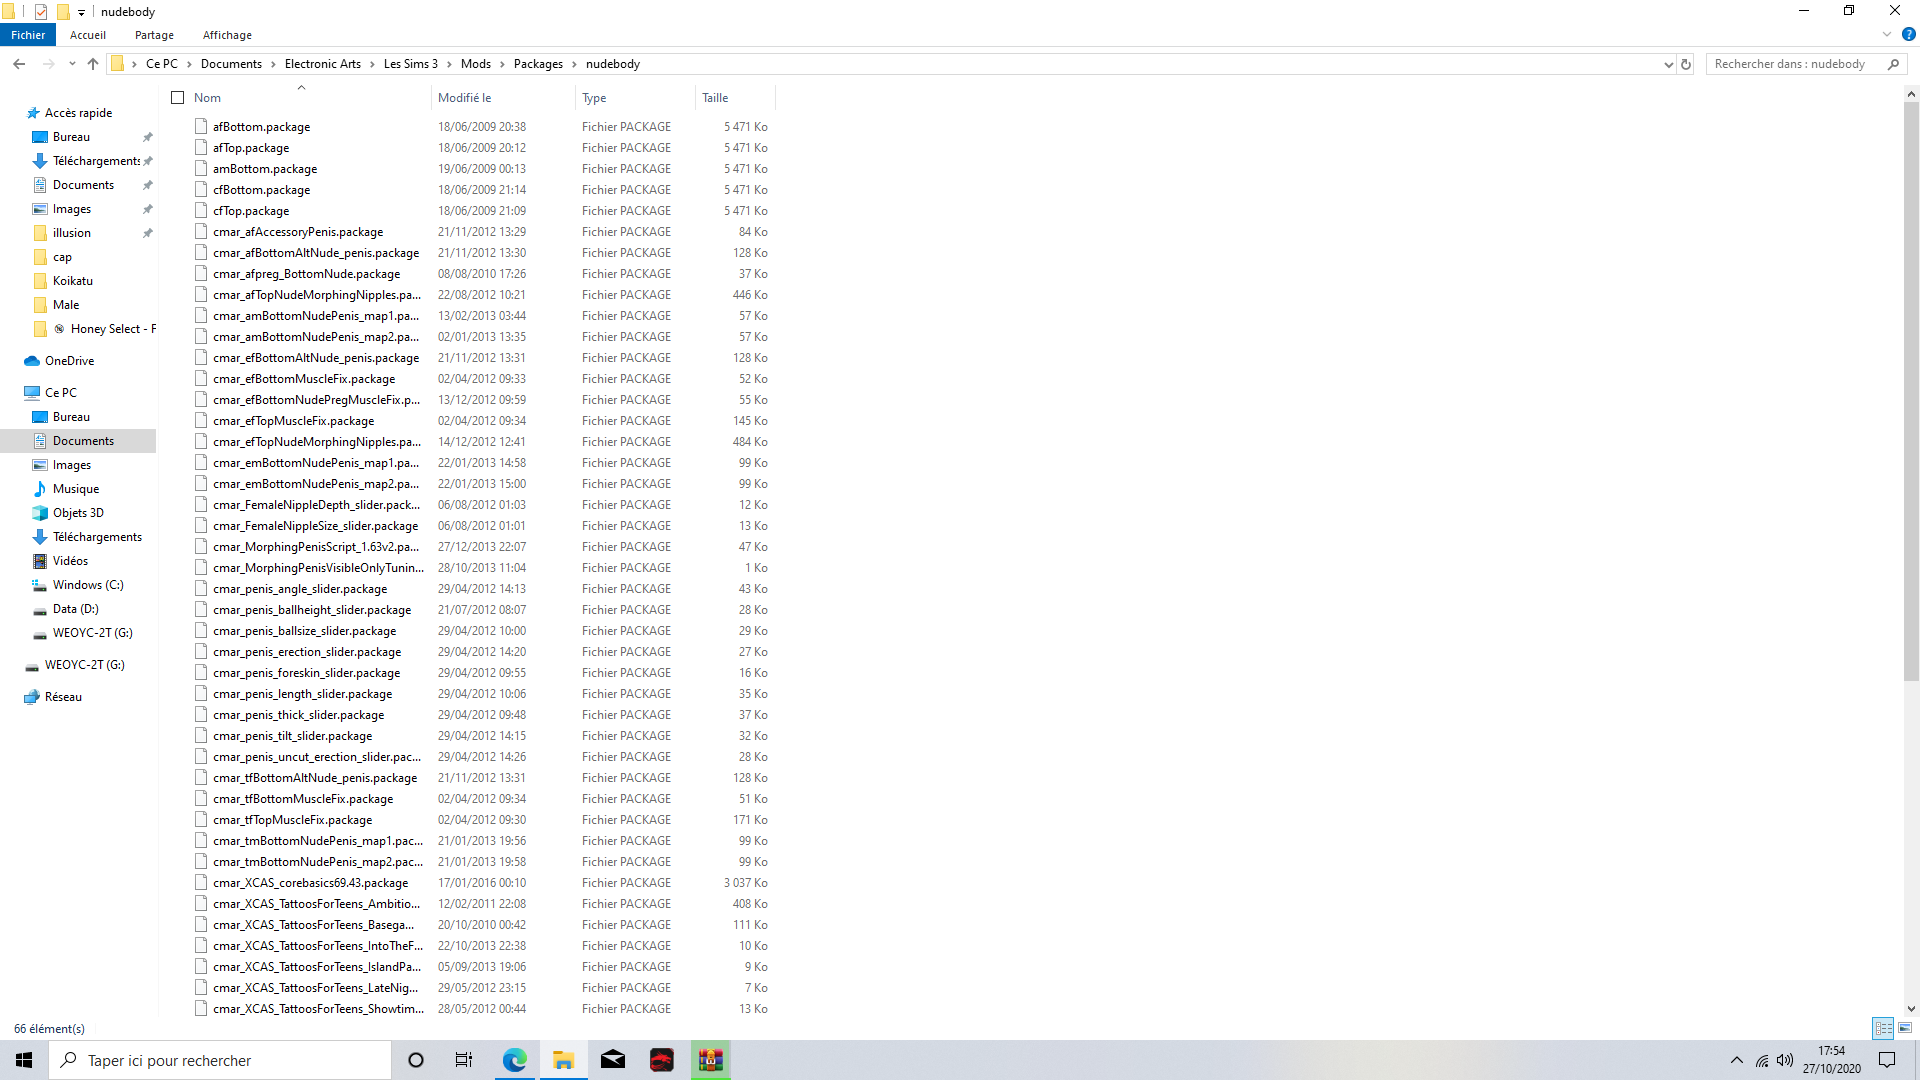
Task: Open Objets 3D in the navigation pane
Action: 78,513
